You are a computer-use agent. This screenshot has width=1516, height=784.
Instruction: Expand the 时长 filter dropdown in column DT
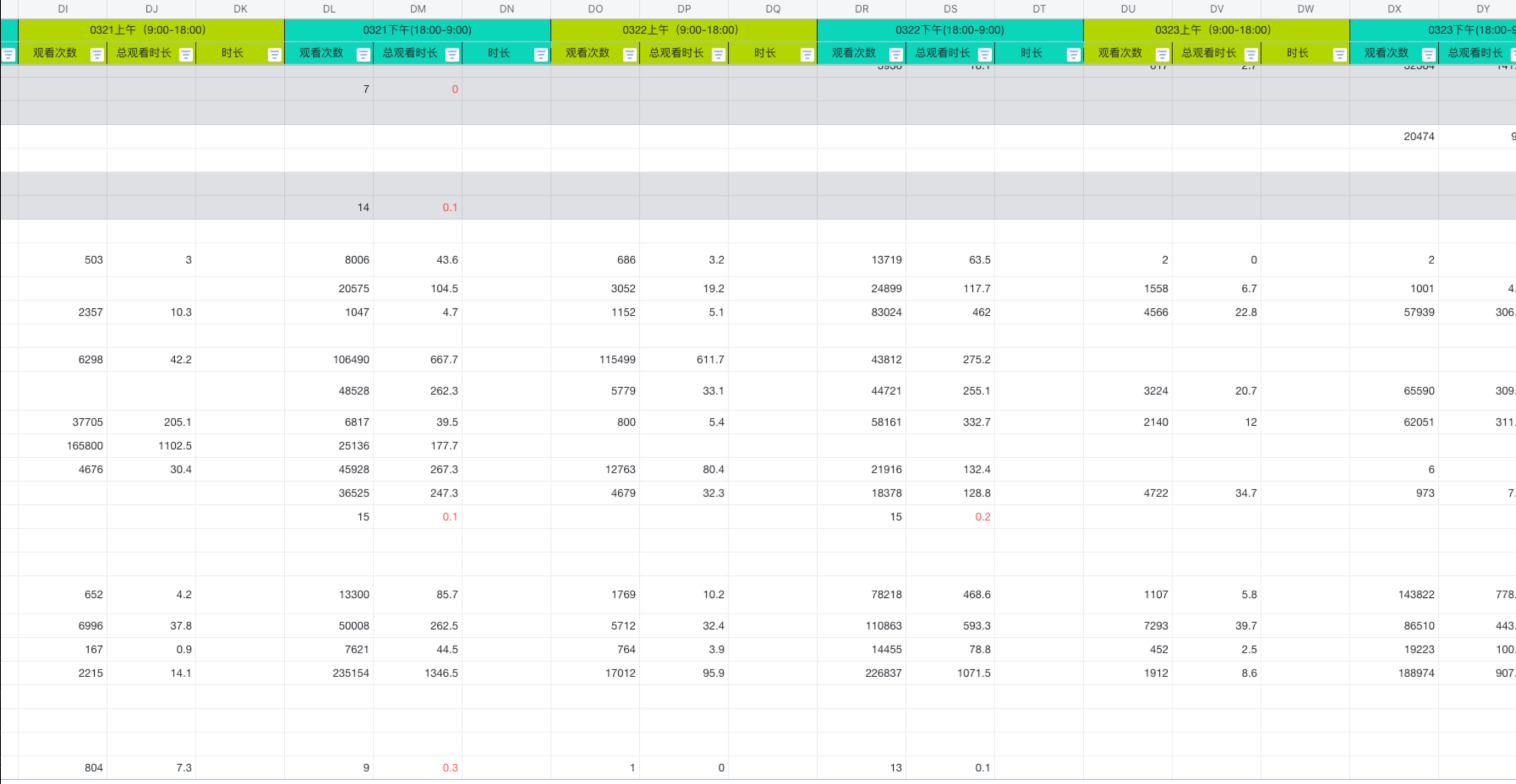(1074, 55)
